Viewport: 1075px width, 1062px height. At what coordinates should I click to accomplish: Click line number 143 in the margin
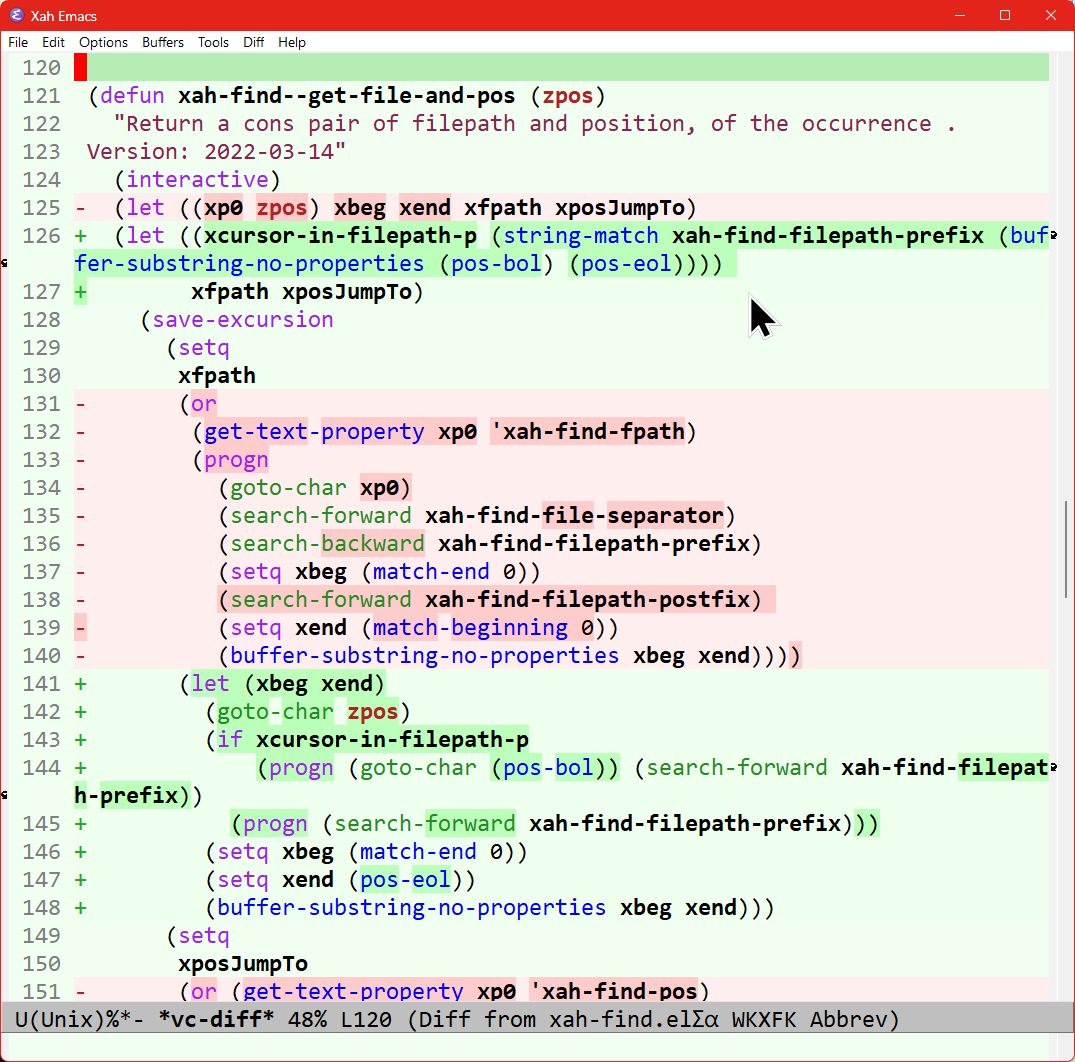[x=41, y=740]
